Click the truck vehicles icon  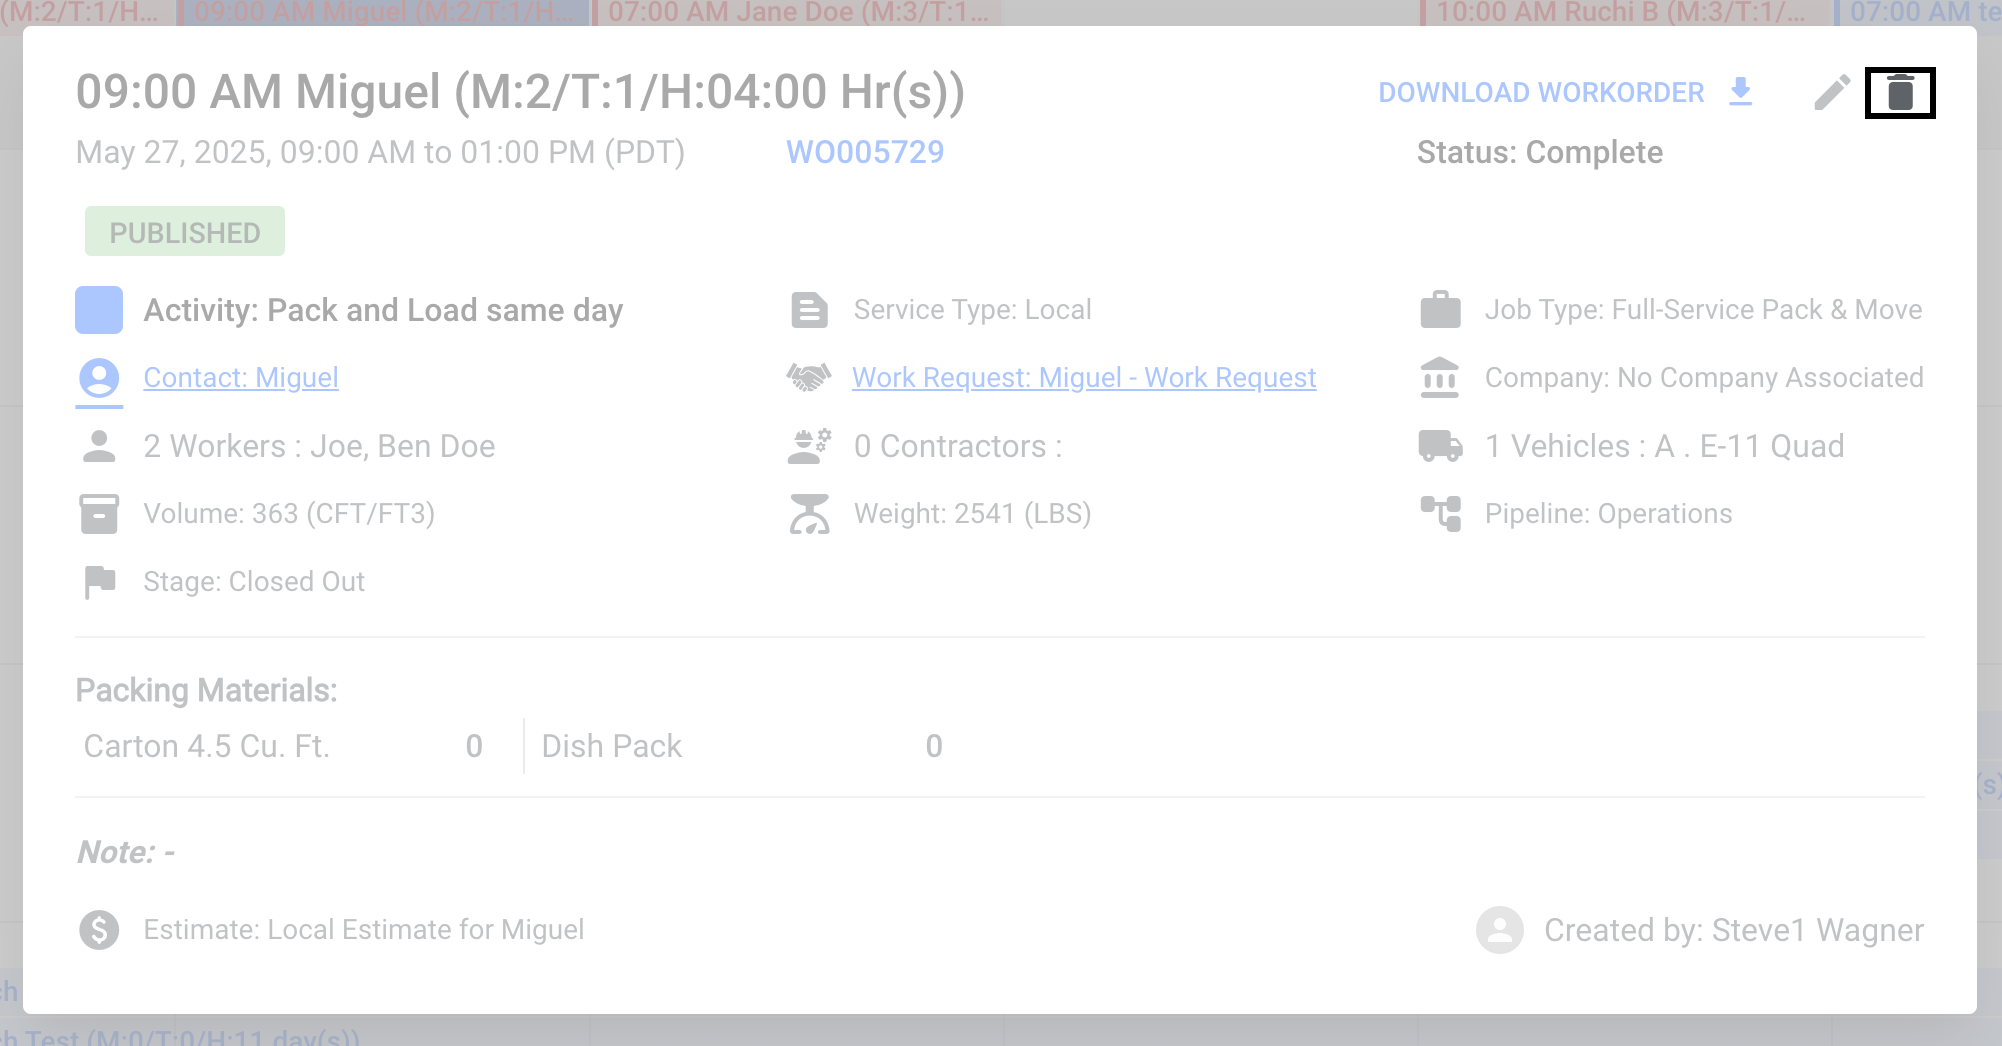(1440, 446)
